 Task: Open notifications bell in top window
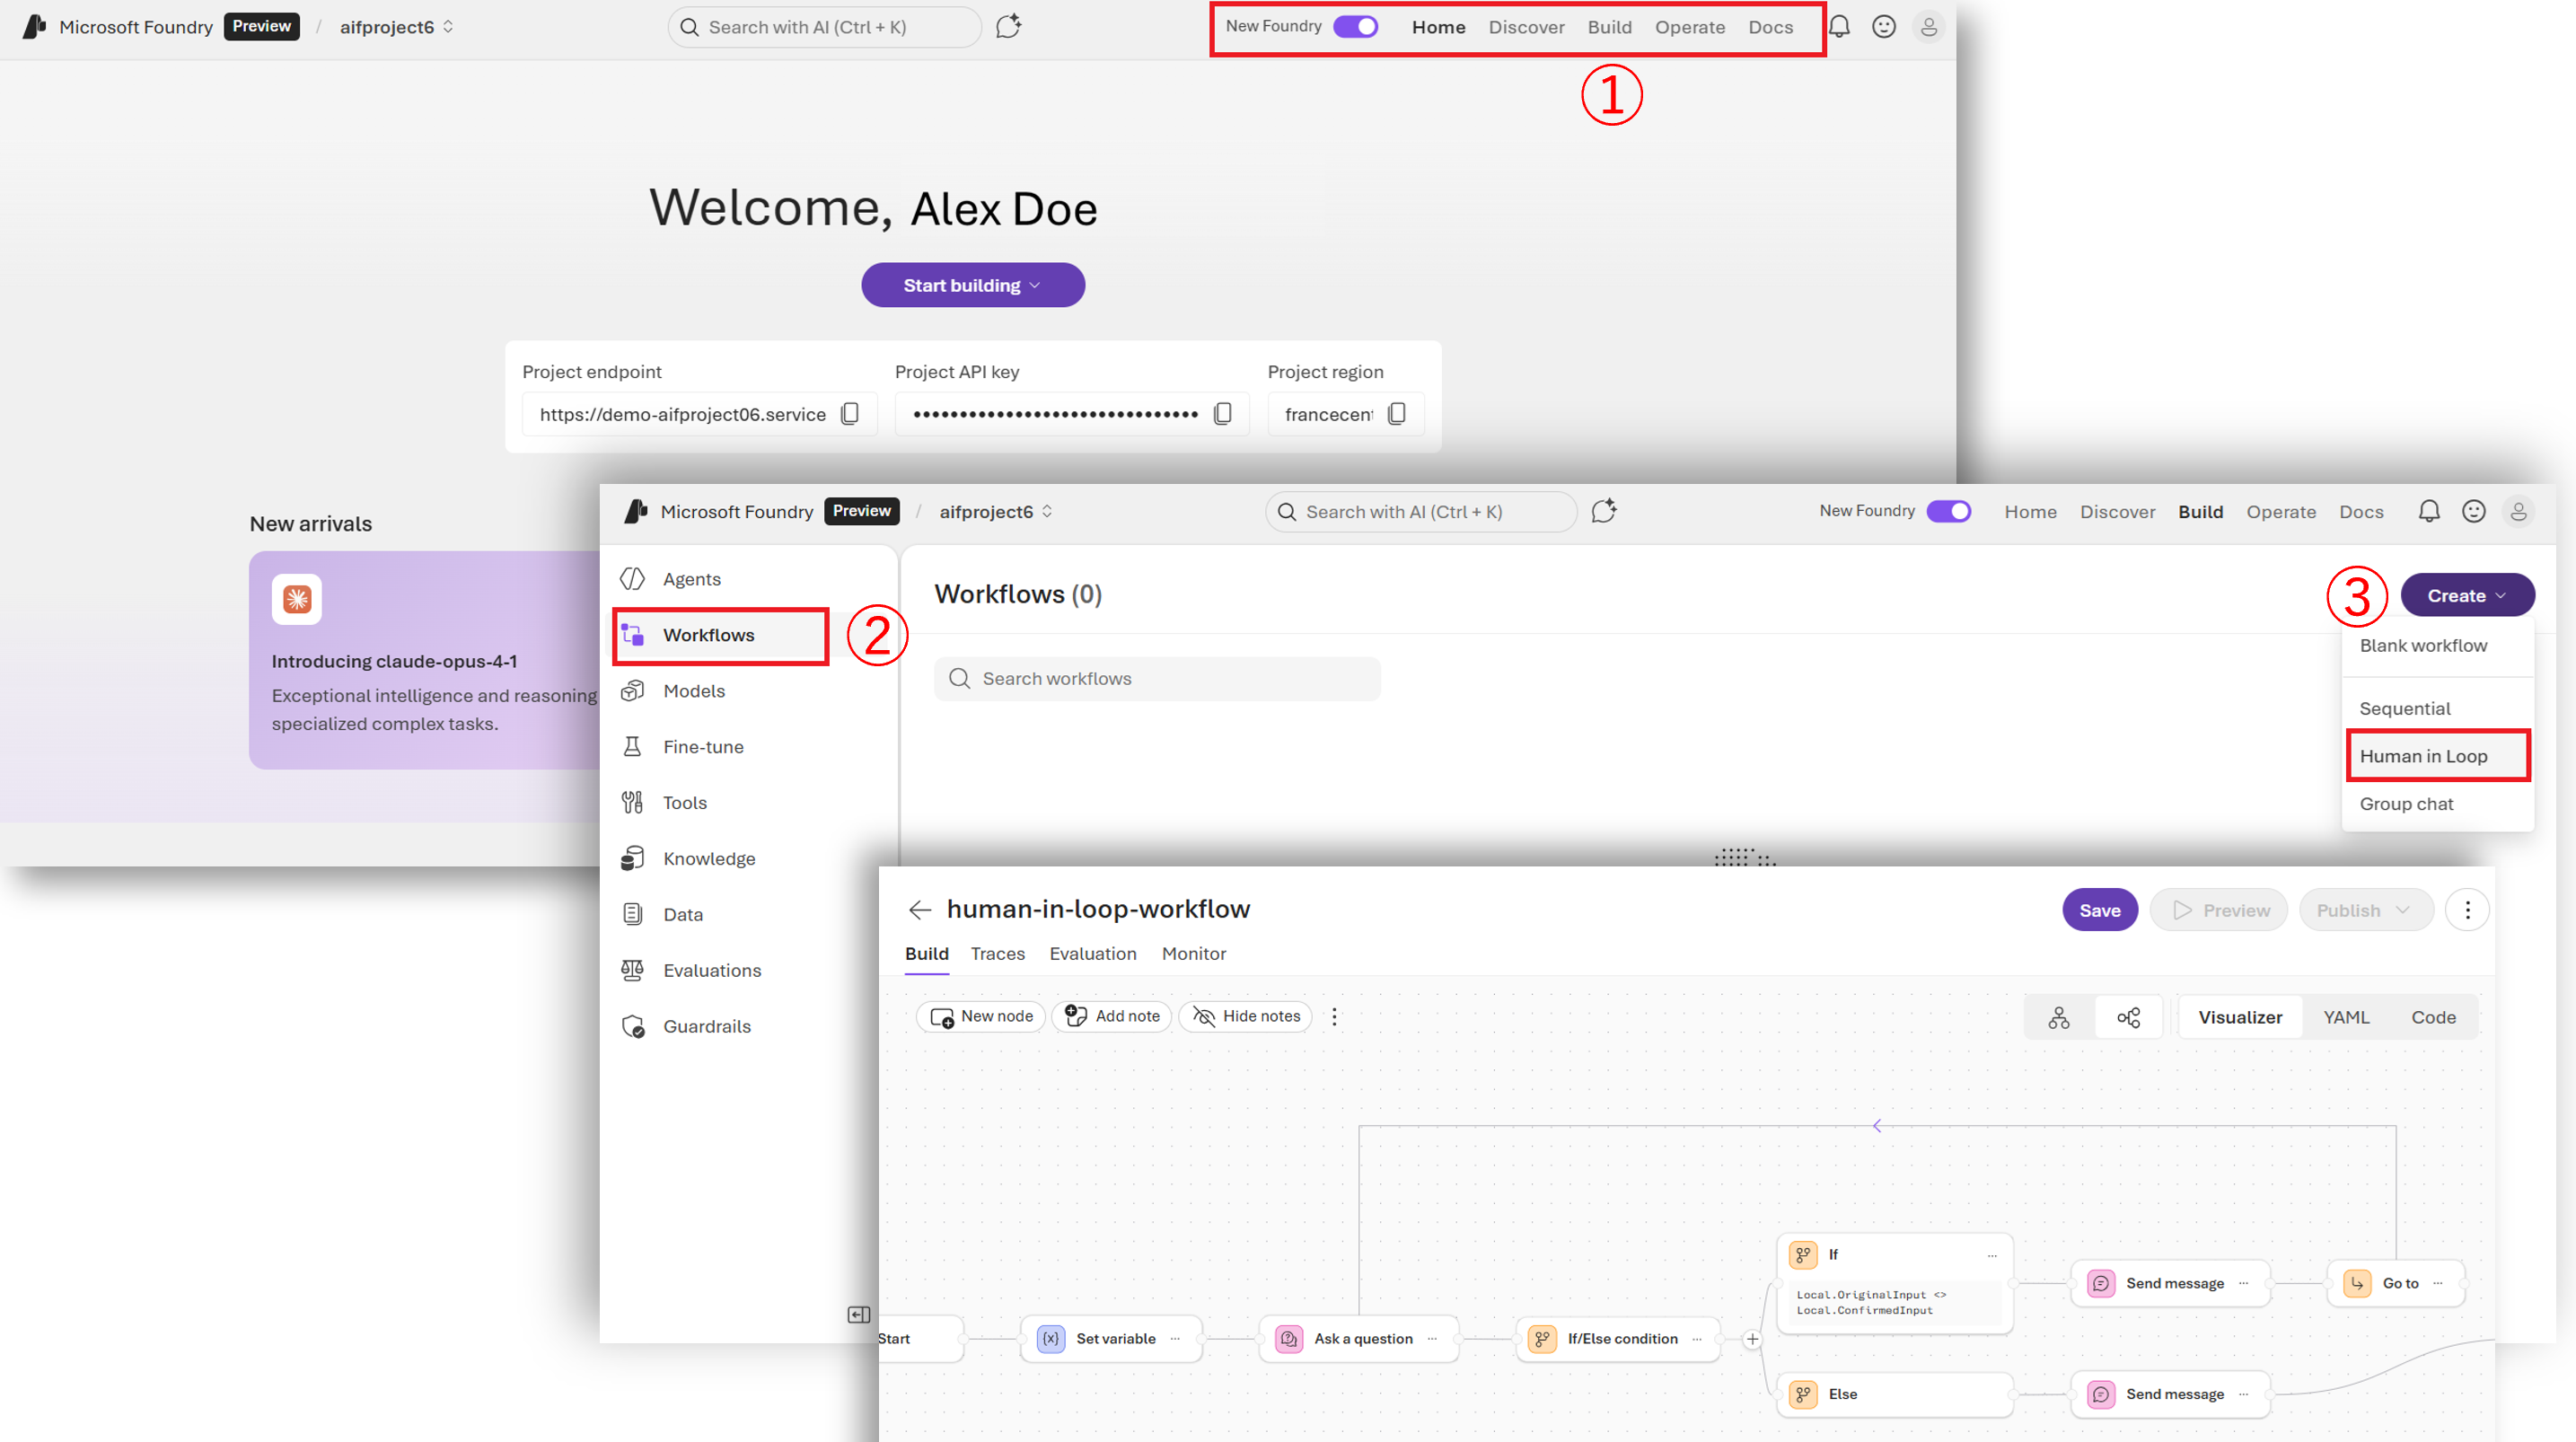click(x=1839, y=27)
